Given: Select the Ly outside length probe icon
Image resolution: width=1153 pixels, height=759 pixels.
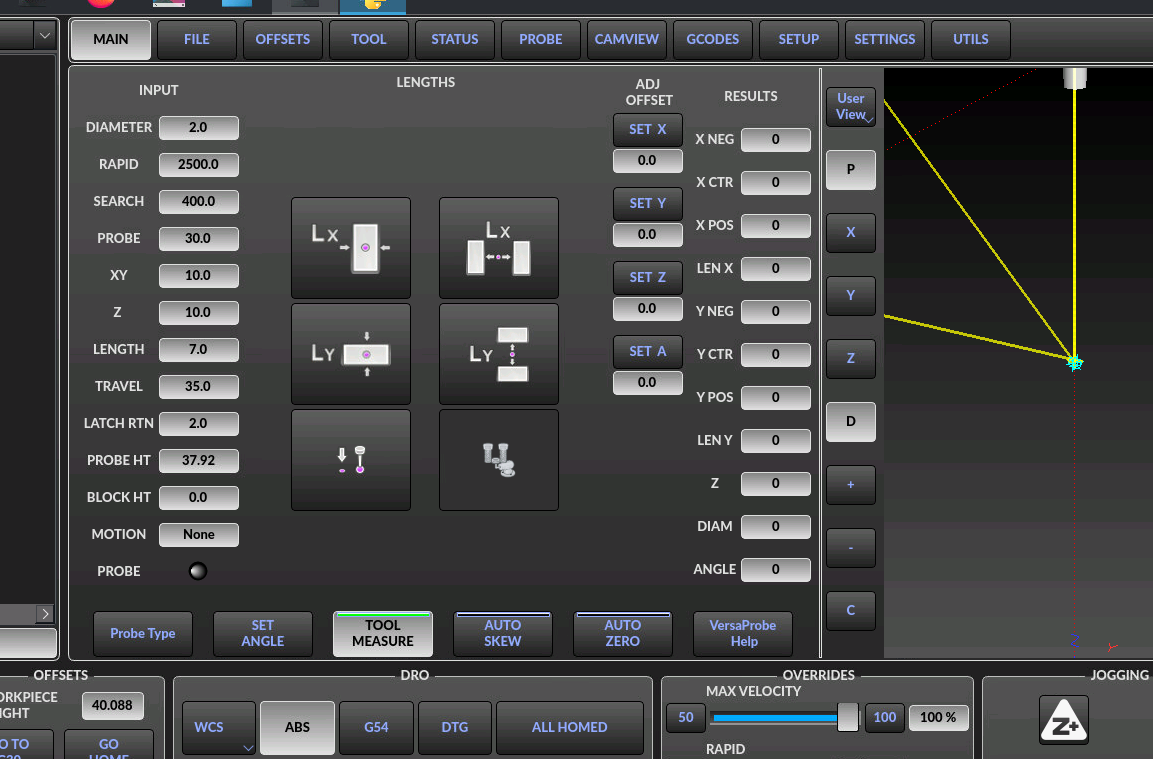Looking at the screenshot, I should click(x=351, y=354).
